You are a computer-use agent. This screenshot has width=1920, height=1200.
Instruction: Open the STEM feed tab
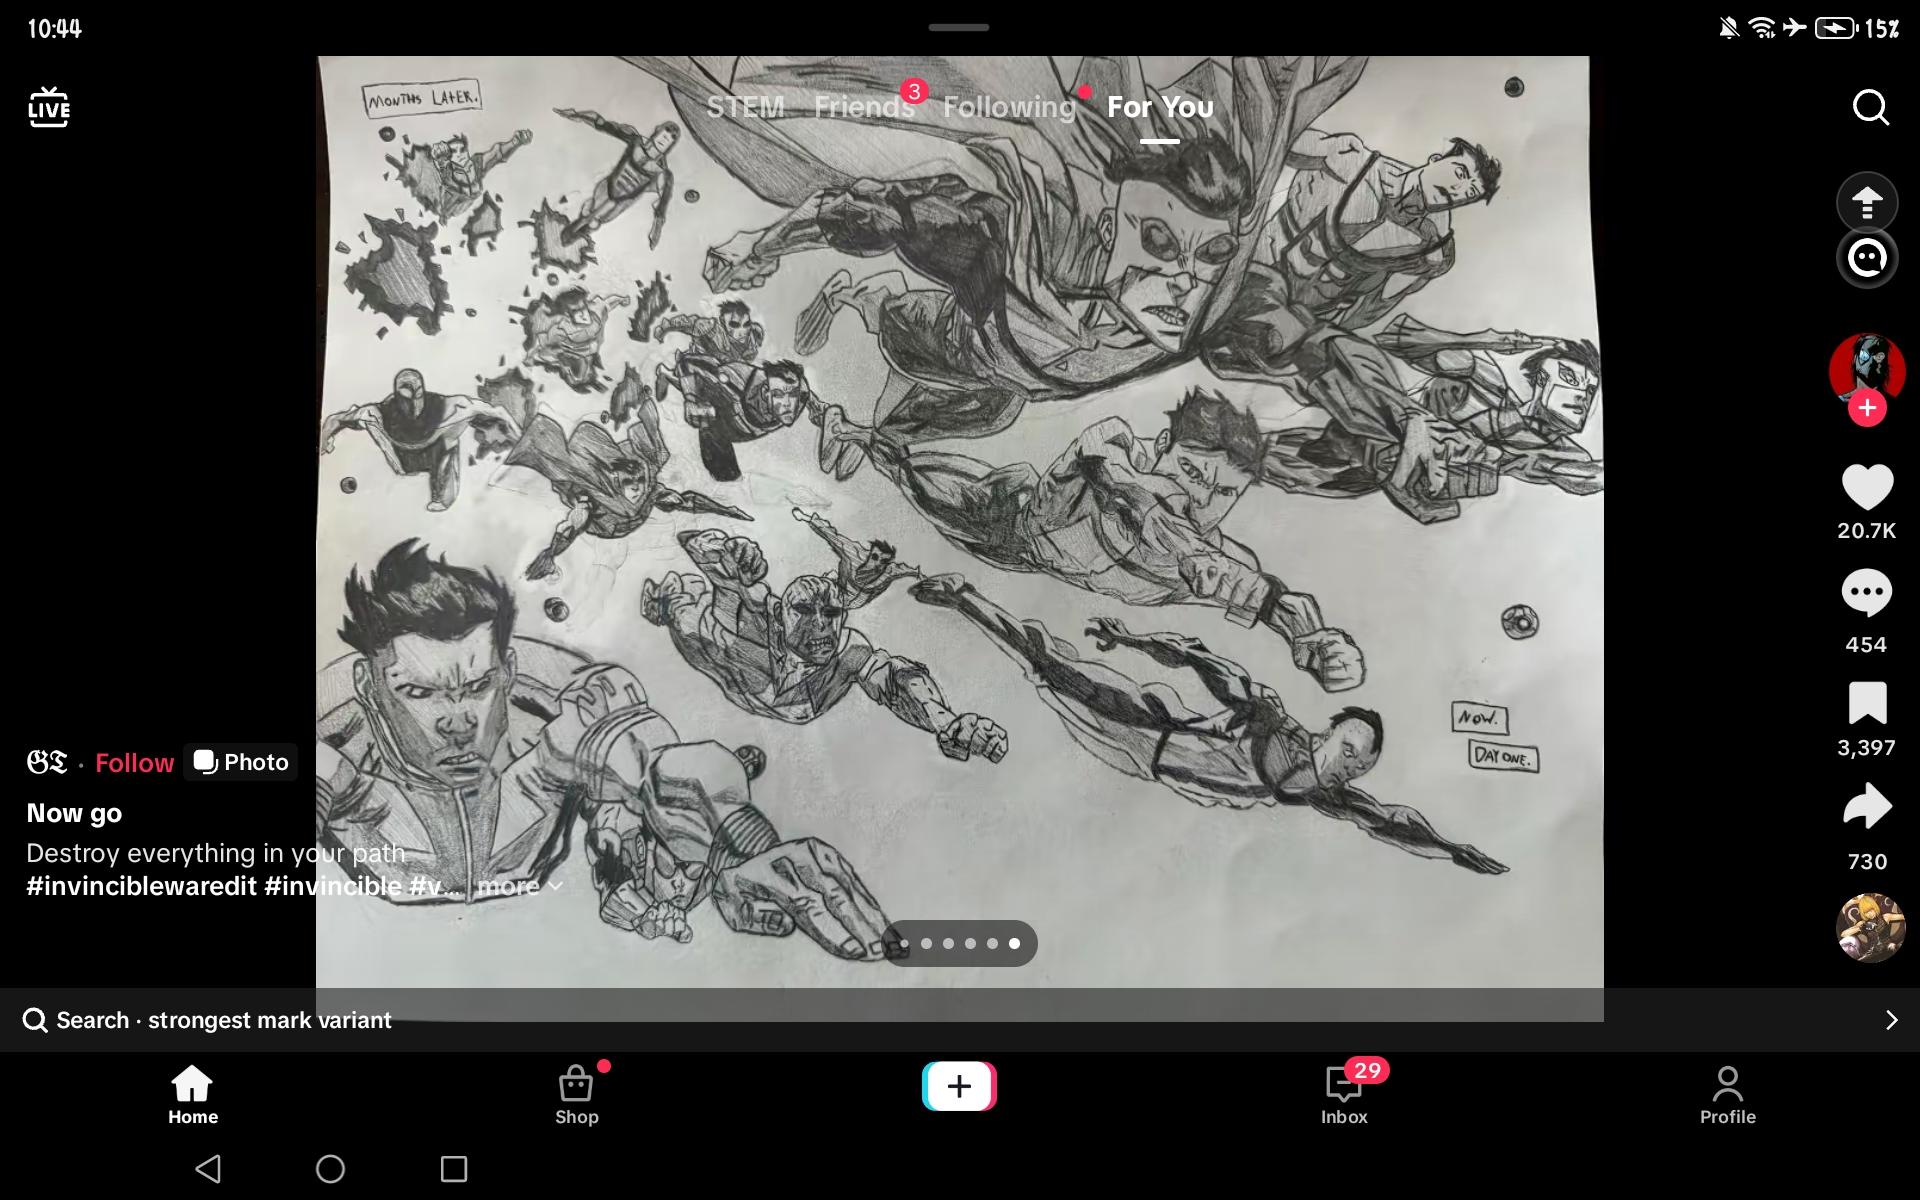click(745, 107)
